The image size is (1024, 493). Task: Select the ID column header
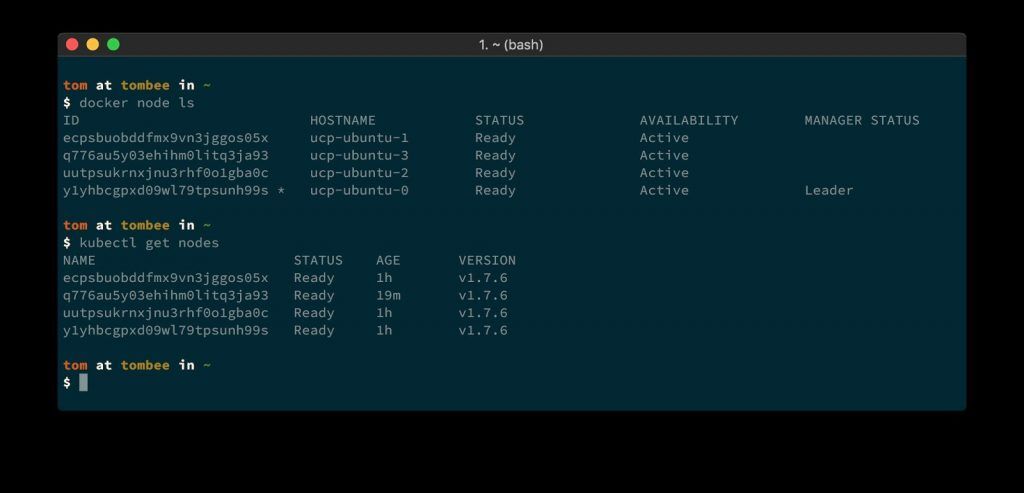point(71,121)
